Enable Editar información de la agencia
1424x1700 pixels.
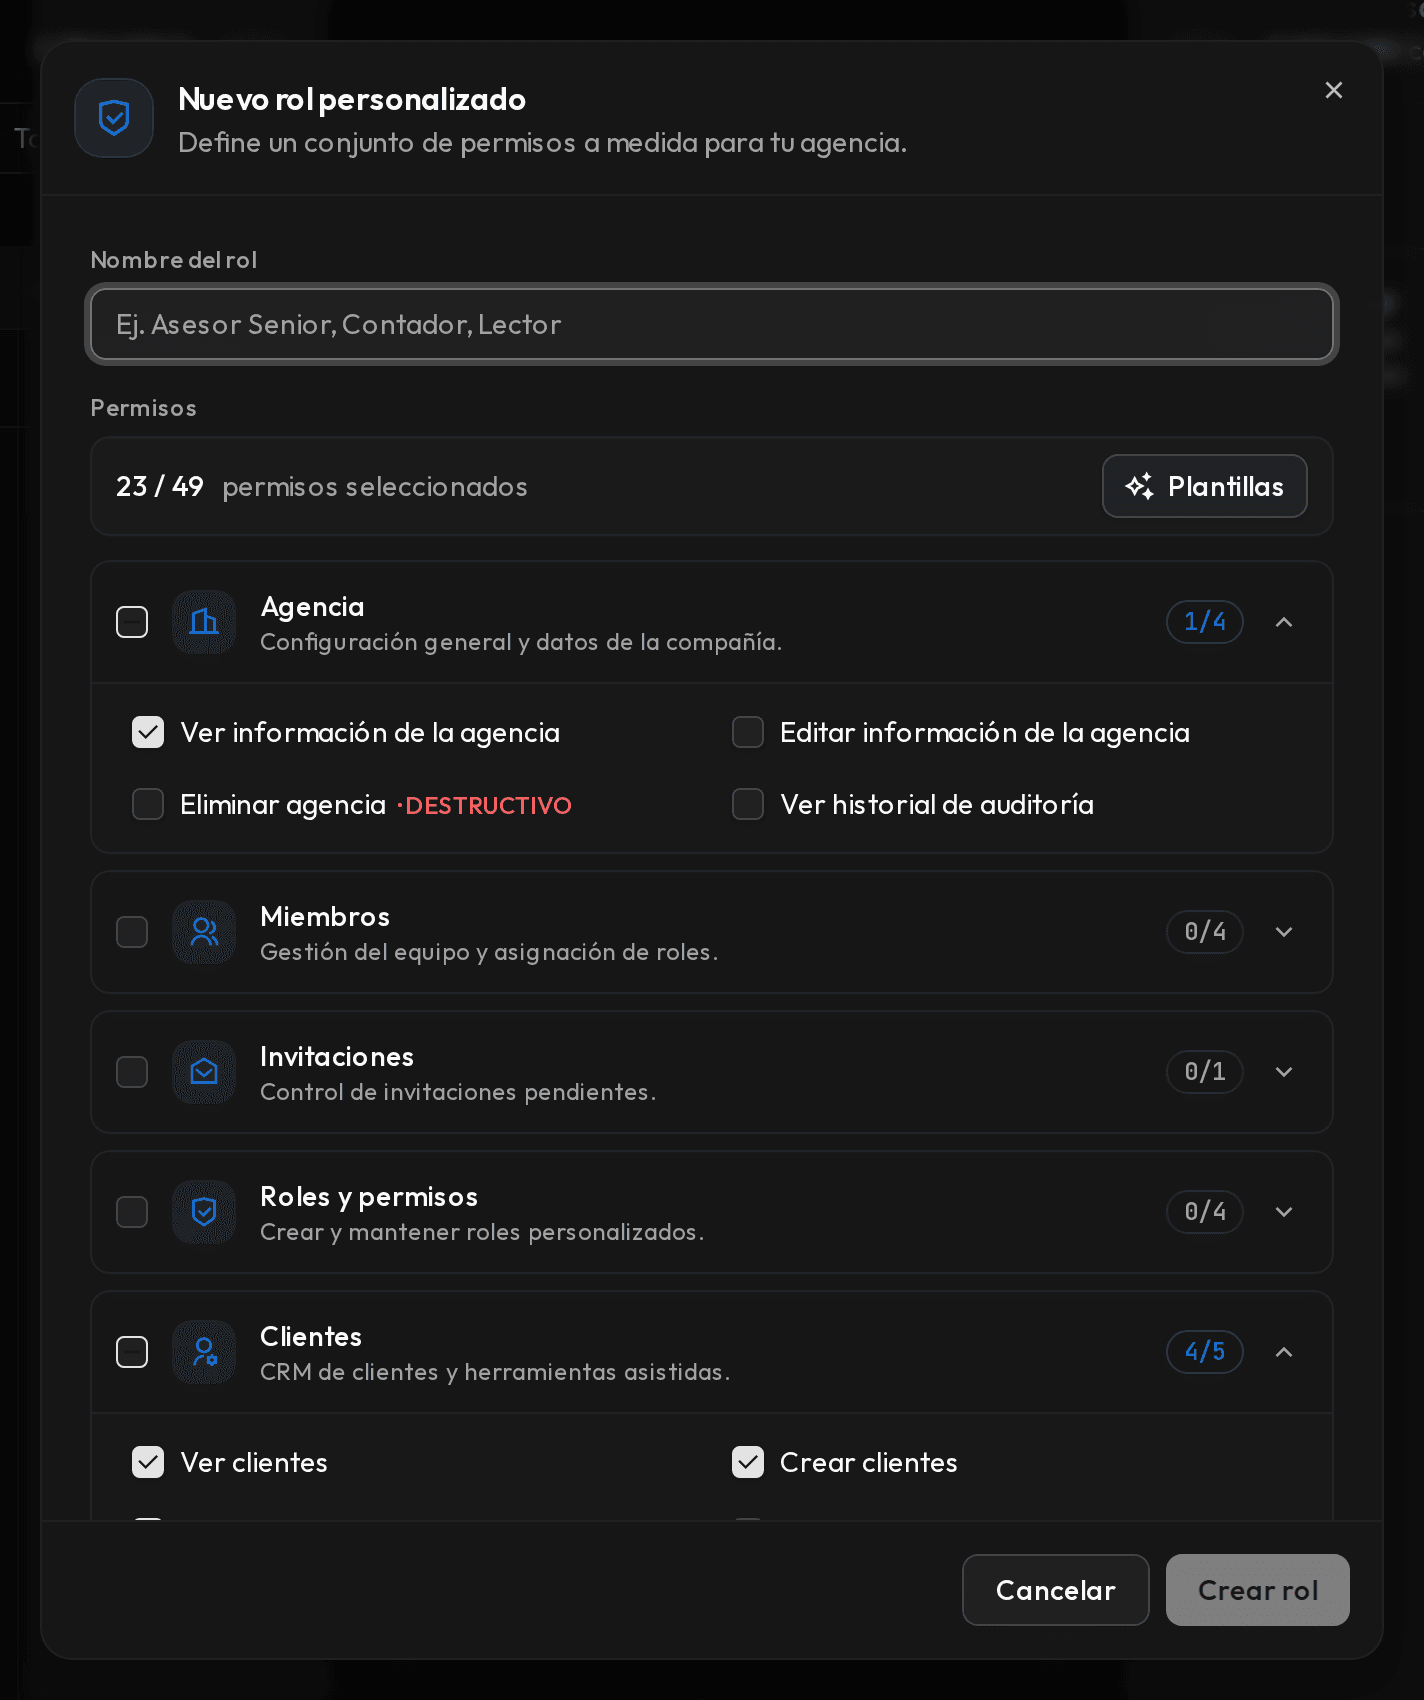748,732
